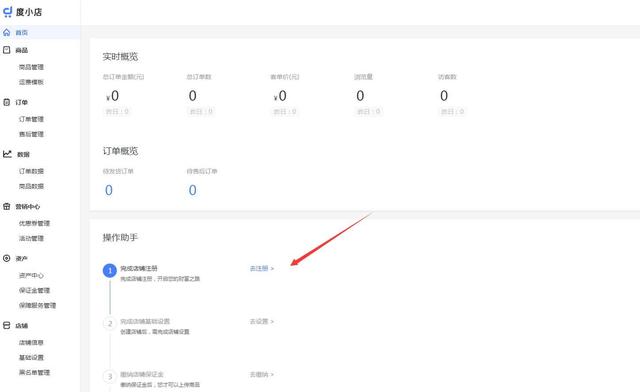The width and height of the screenshot is (640, 392).
Task: Open 优惠券管理 in the sidebar
Action: pos(34,223)
